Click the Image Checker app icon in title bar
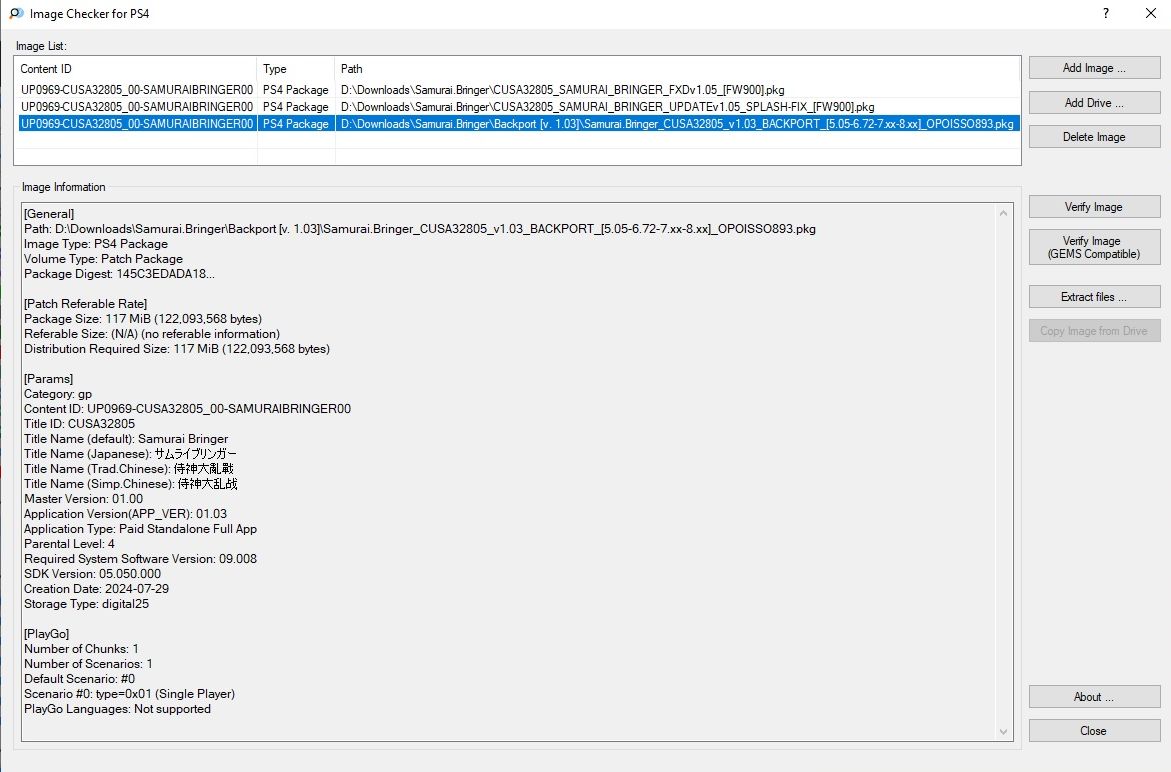Screen dimensions: 1171x772 click(16, 13)
